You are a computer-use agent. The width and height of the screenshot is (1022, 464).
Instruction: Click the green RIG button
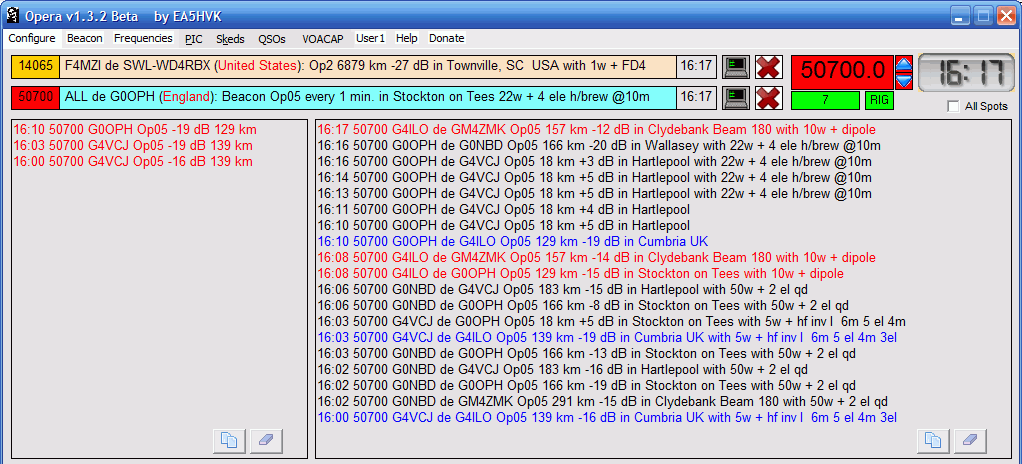pyautogui.click(x=879, y=100)
